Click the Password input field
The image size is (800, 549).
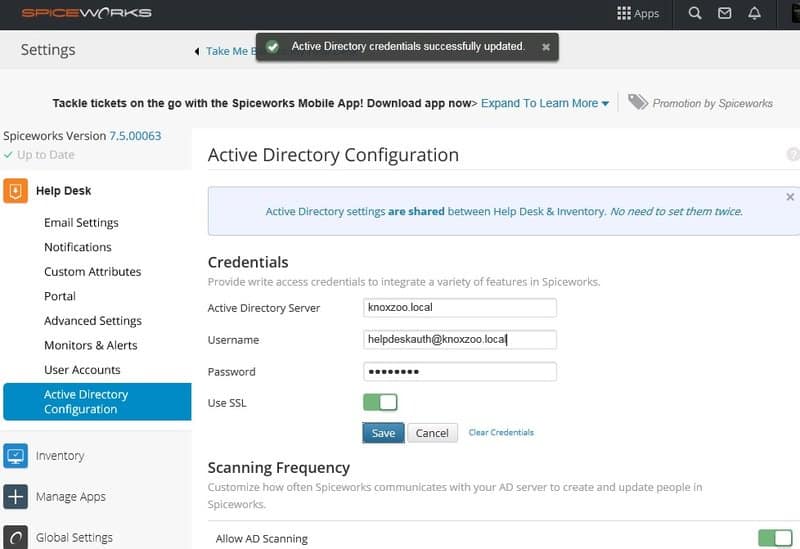tap(460, 371)
